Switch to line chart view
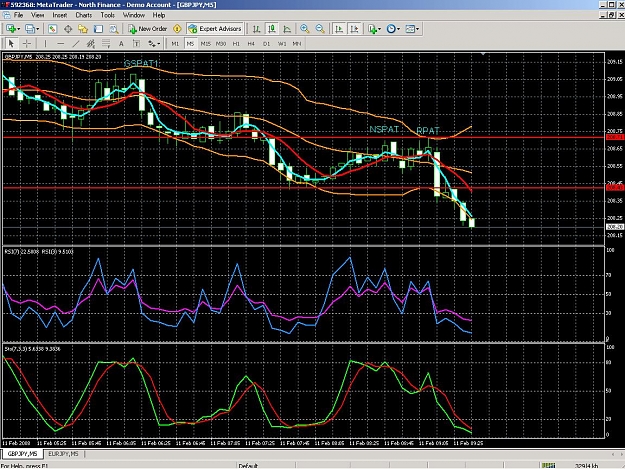This screenshot has height=469, width=625. 287,29
